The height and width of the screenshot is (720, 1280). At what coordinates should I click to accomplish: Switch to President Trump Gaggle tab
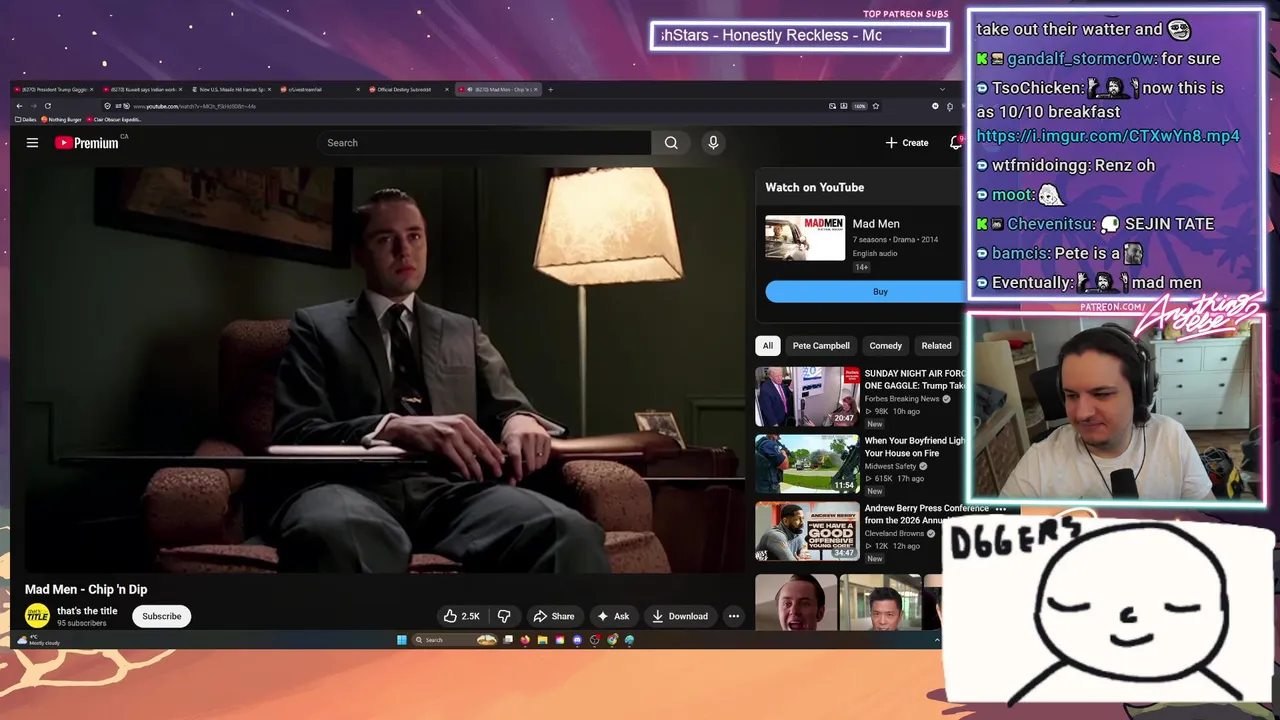coord(53,89)
